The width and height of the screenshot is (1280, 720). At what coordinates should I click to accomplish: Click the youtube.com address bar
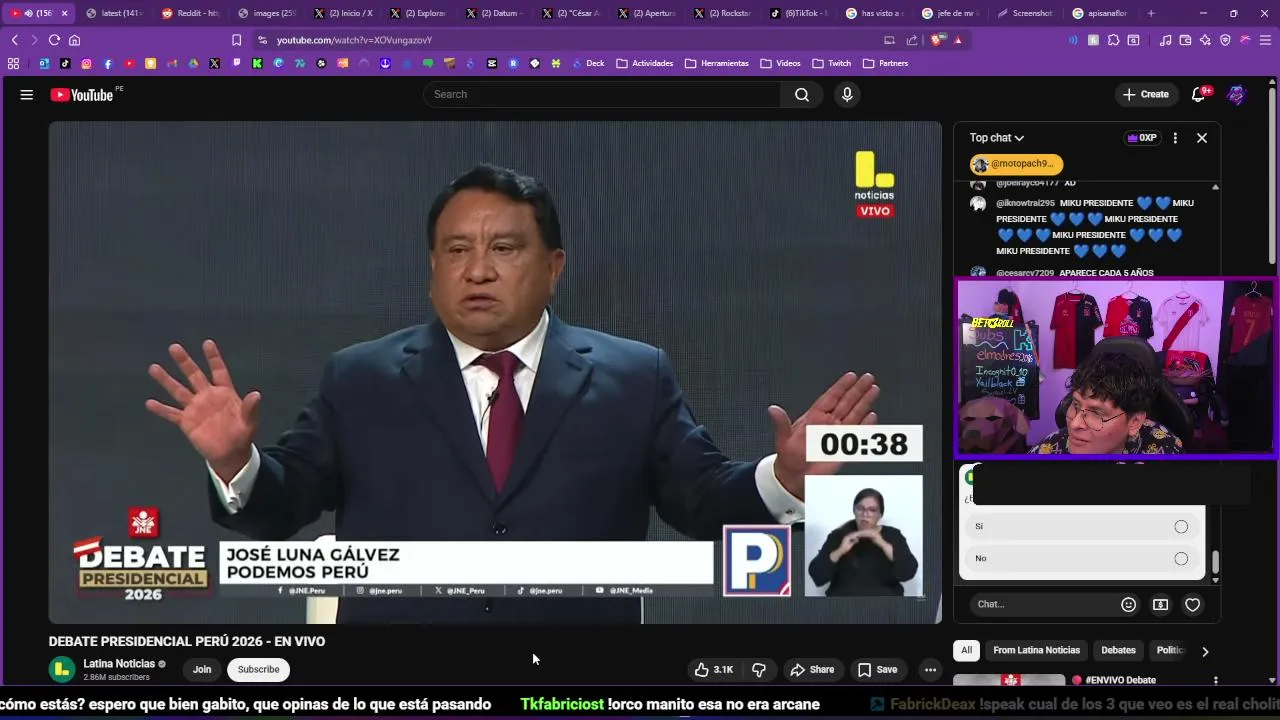click(560, 40)
